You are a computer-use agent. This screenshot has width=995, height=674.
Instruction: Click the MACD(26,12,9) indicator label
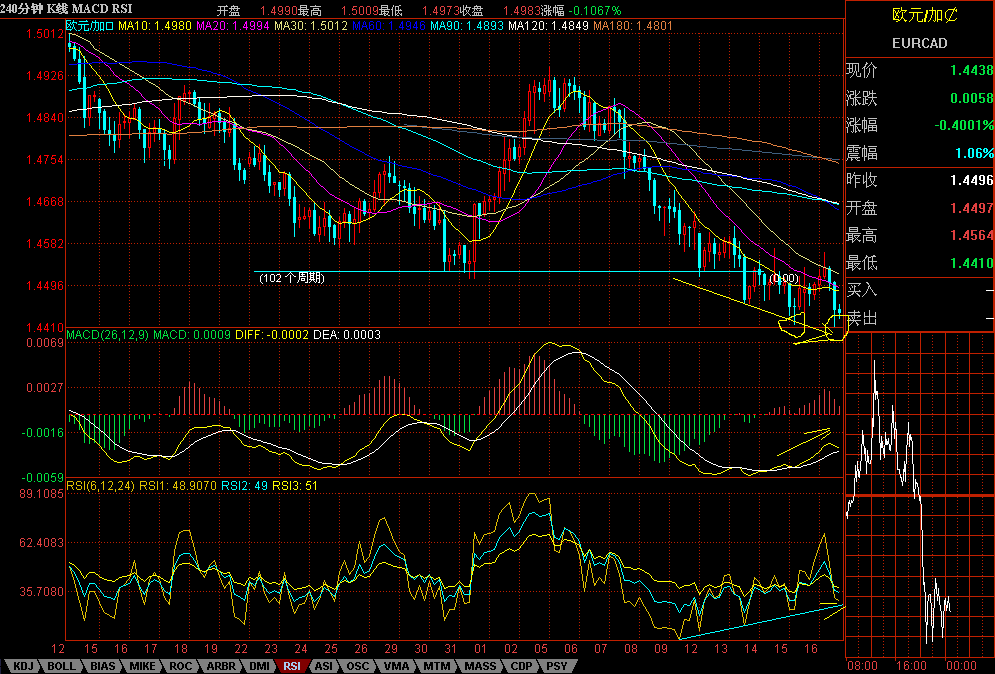tap(107, 334)
